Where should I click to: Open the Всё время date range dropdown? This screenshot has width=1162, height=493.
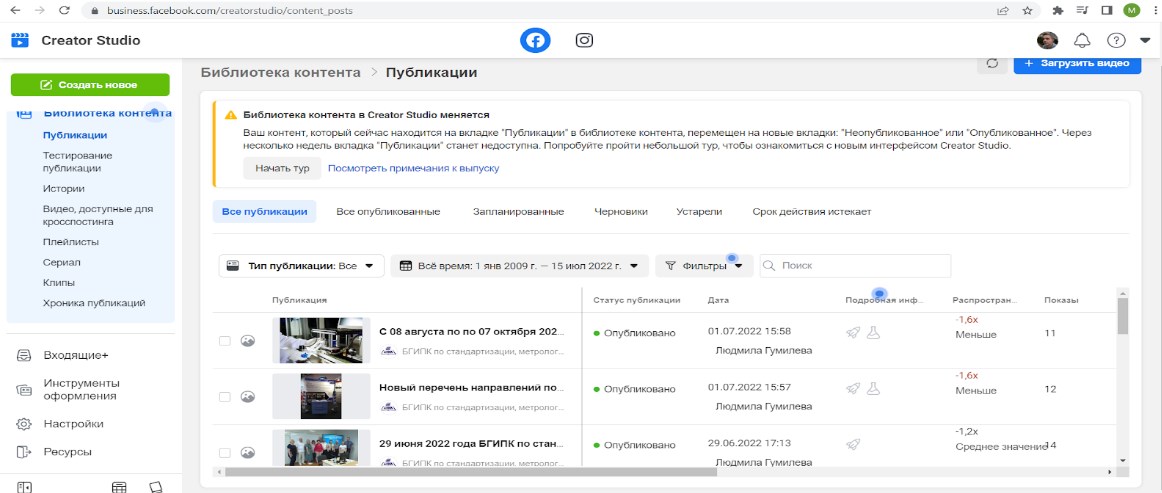(x=519, y=266)
